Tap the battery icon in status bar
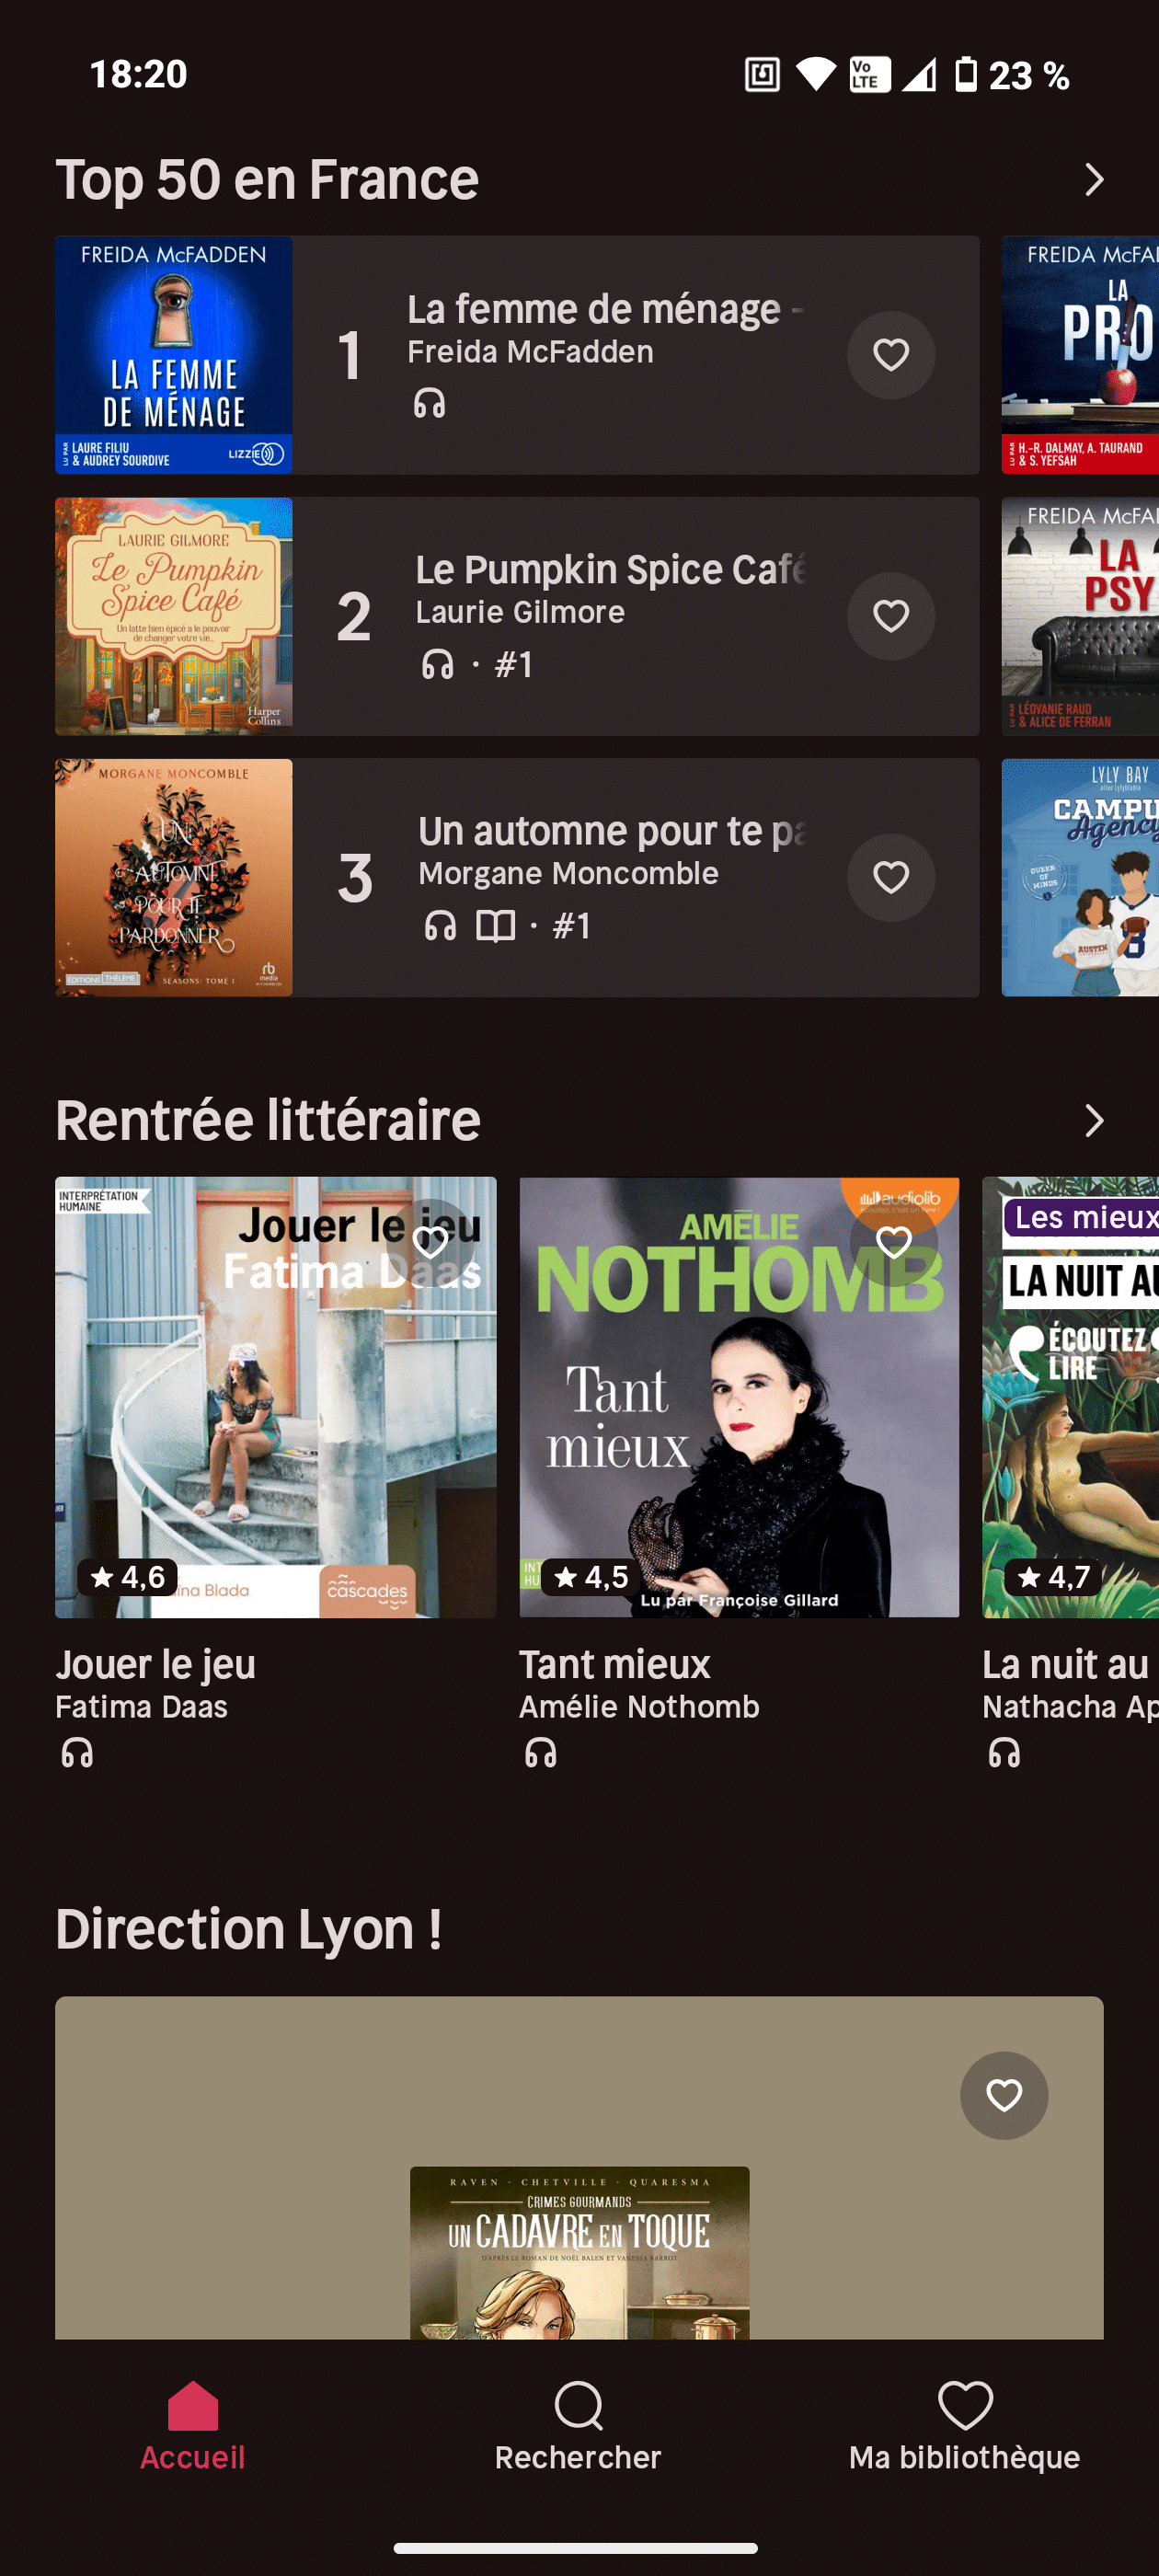Viewport: 1159px width, 2576px height. pos(965,75)
